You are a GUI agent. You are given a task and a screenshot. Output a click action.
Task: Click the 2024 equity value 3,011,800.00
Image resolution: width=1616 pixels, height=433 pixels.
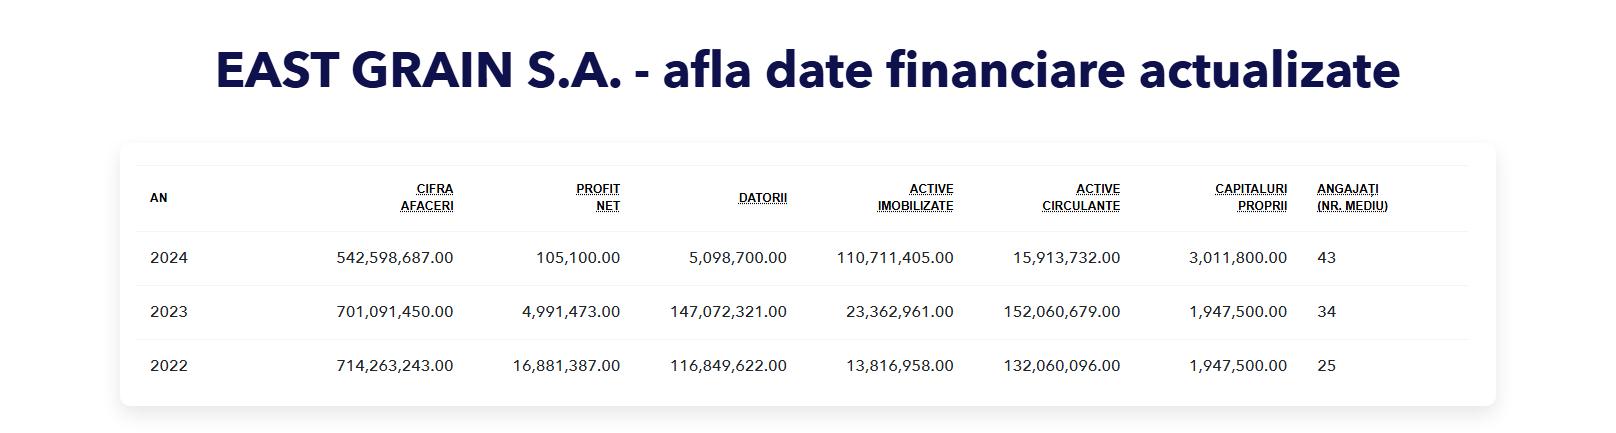(x=1238, y=258)
